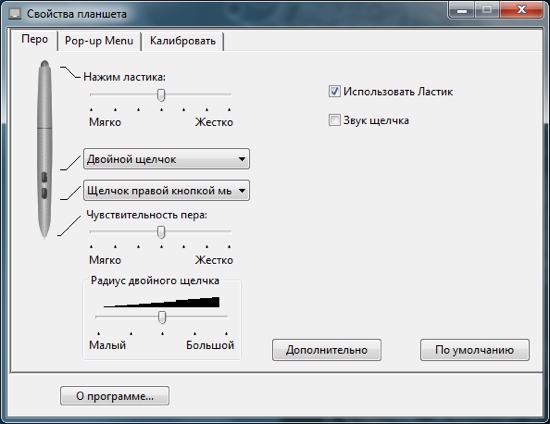
Task: Open Щелчок правой кнопкой мыши dropdown
Action: [166, 191]
